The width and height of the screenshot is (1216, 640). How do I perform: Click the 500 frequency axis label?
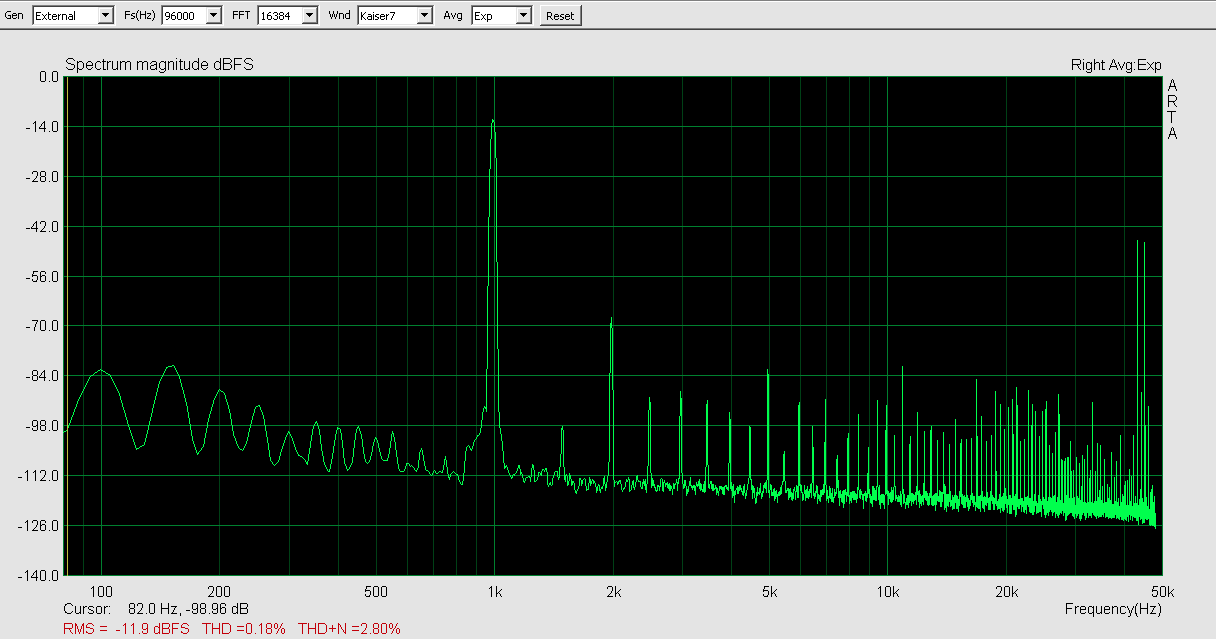[375, 591]
